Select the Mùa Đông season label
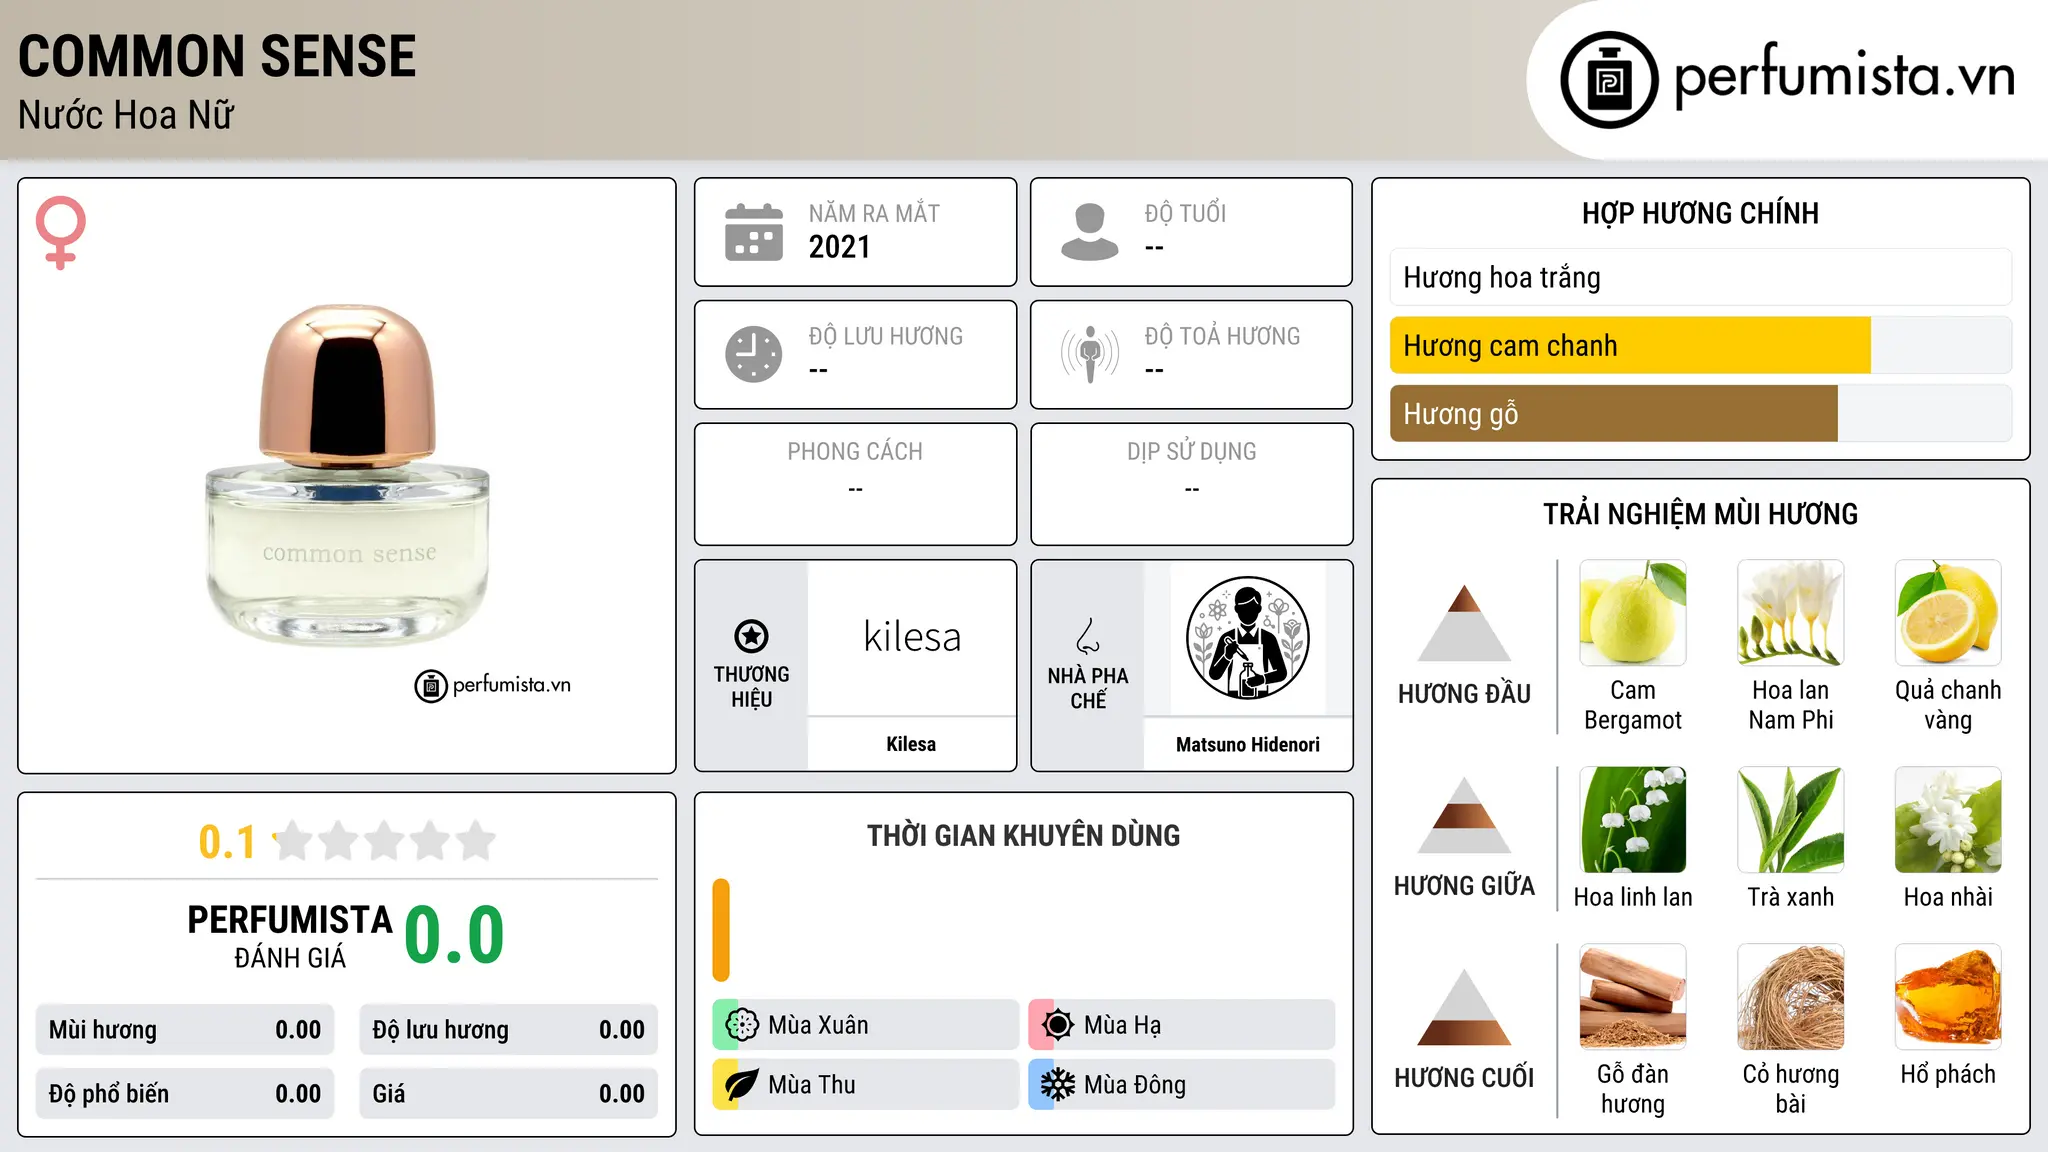 (x=1135, y=1085)
